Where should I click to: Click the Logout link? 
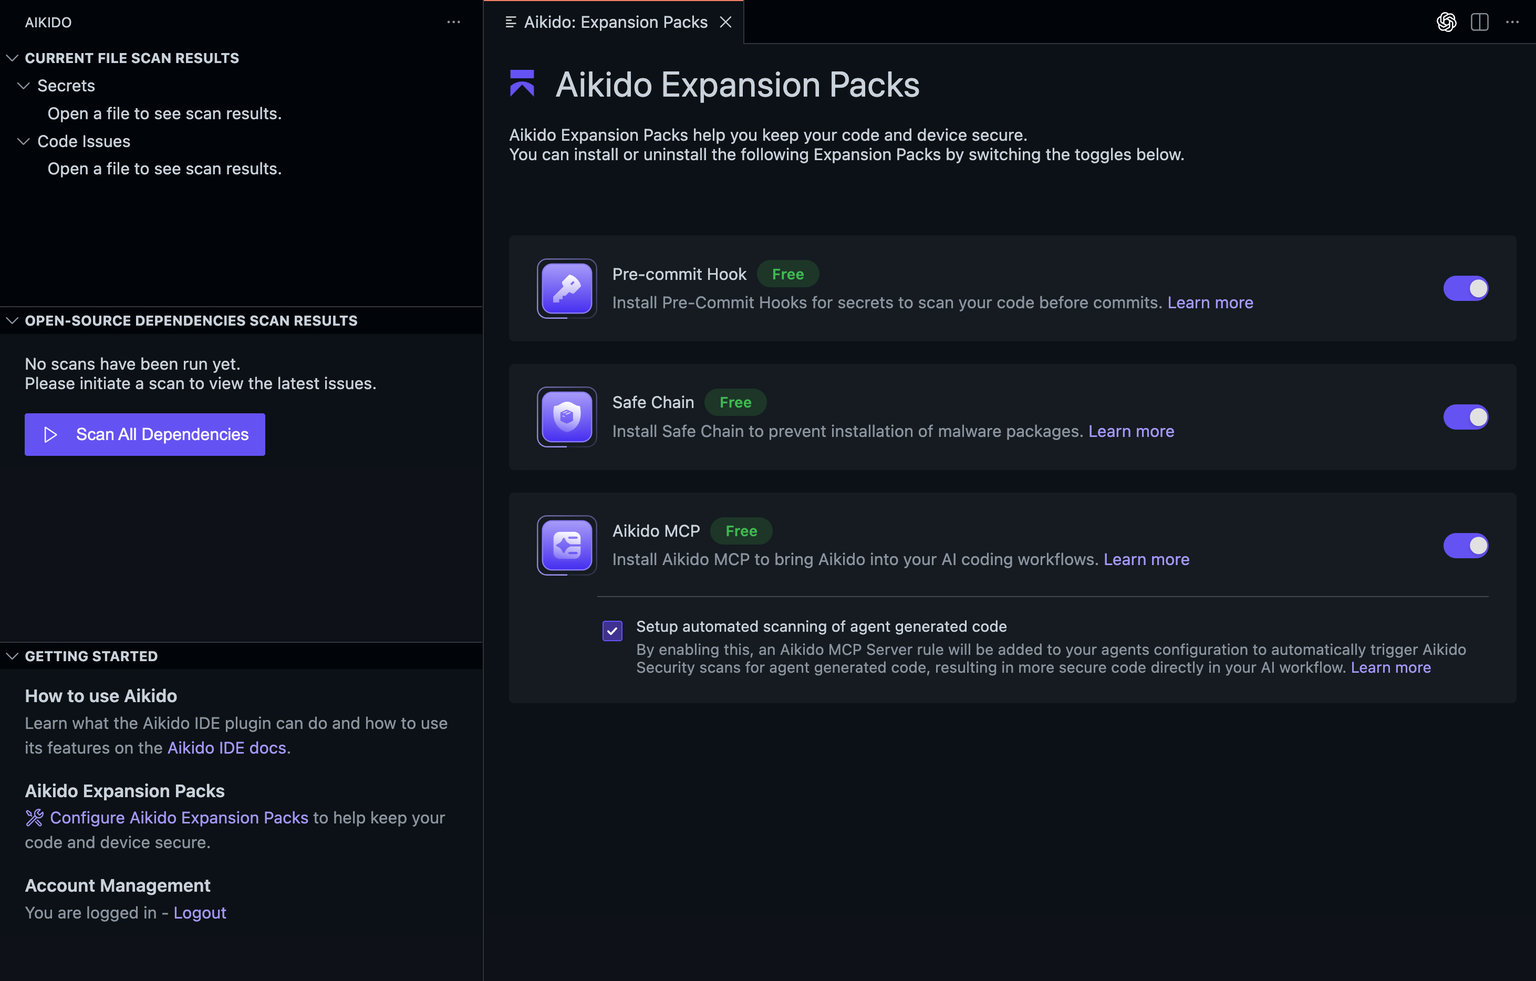coord(200,913)
